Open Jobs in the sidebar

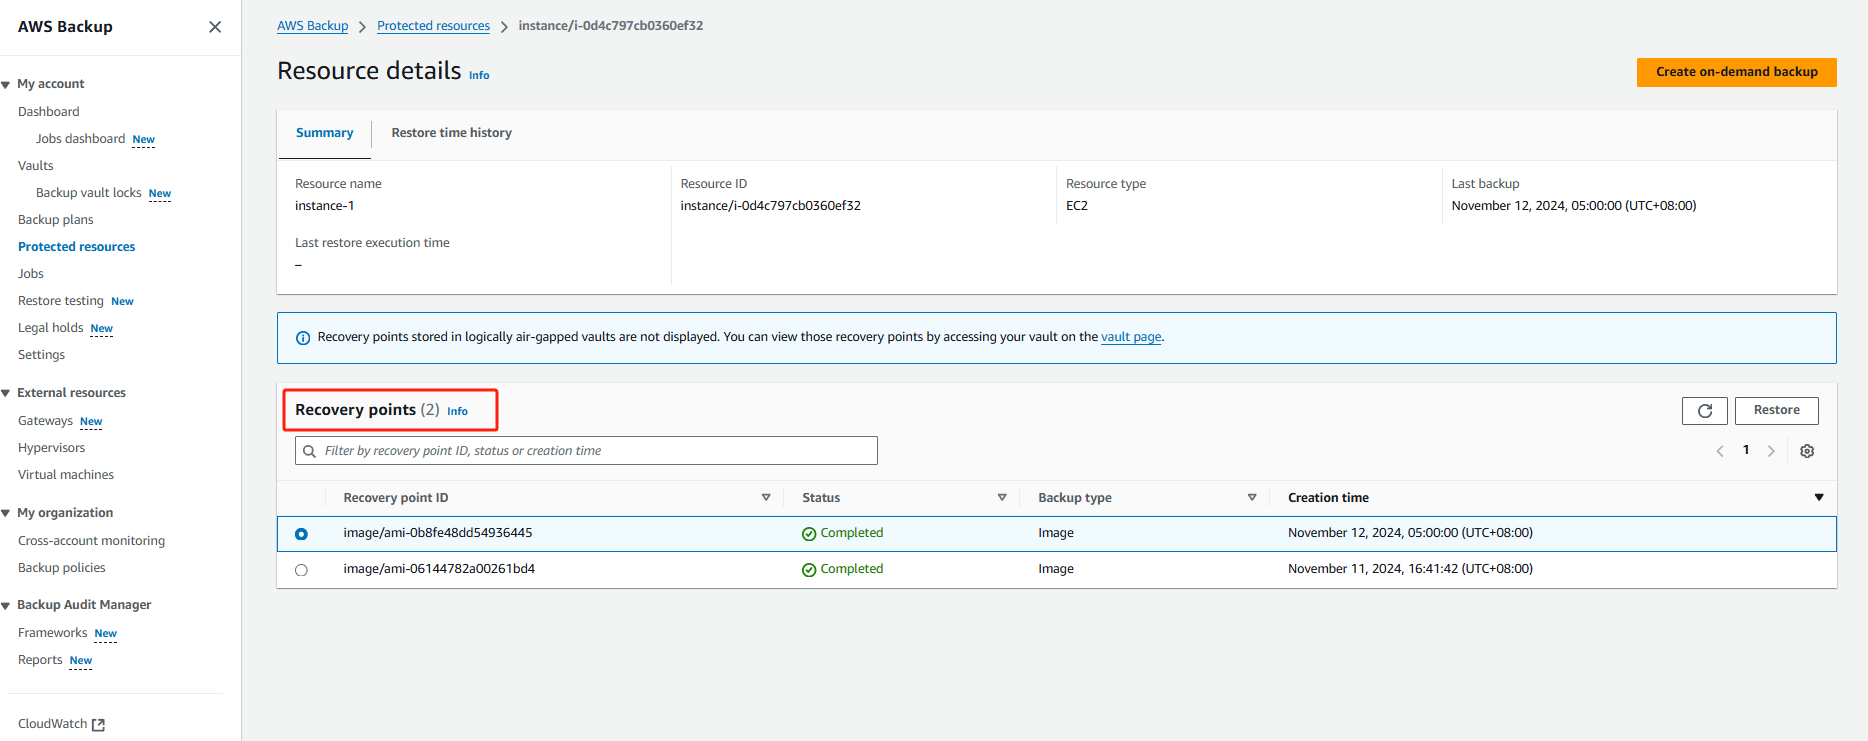pos(30,274)
